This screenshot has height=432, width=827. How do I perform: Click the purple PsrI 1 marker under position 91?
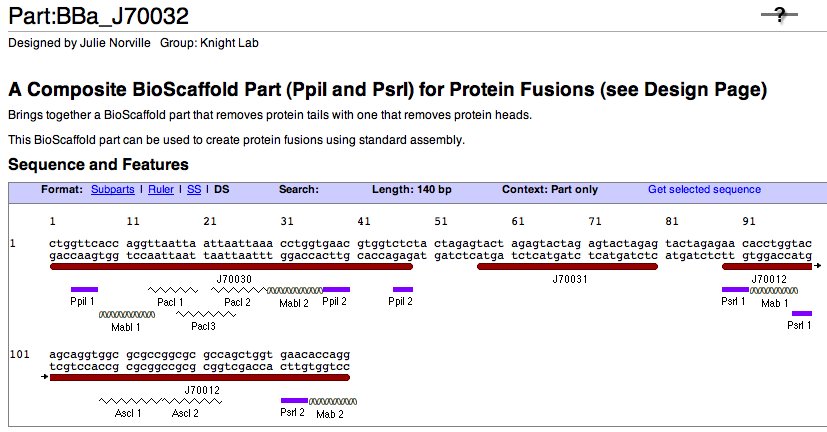pos(734,289)
